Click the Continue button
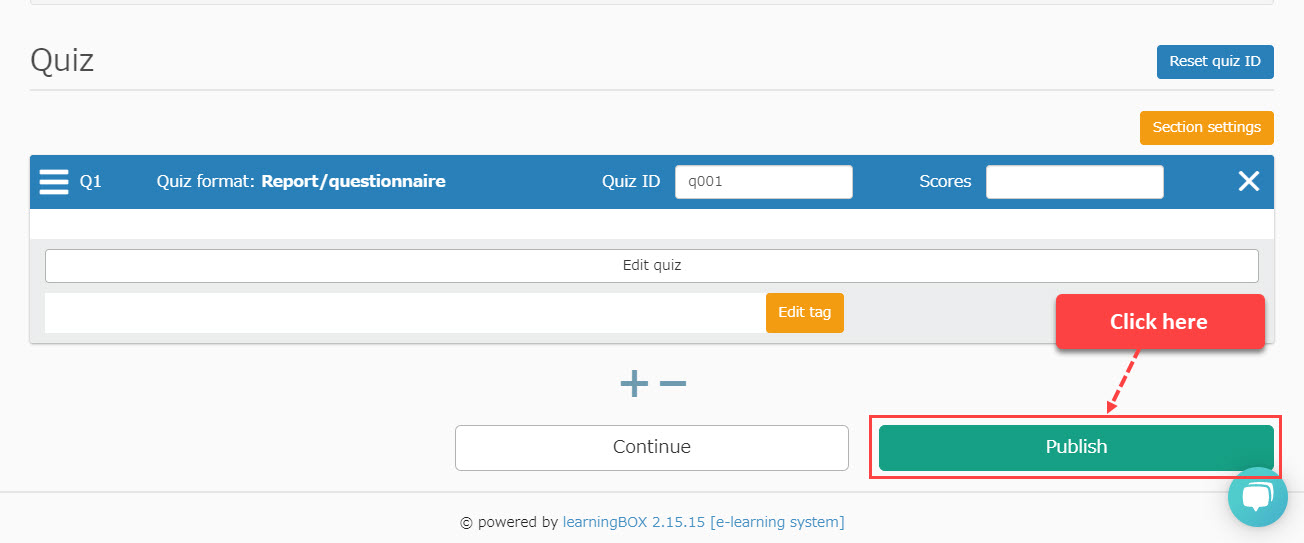The image size is (1304, 543). [651, 447]
